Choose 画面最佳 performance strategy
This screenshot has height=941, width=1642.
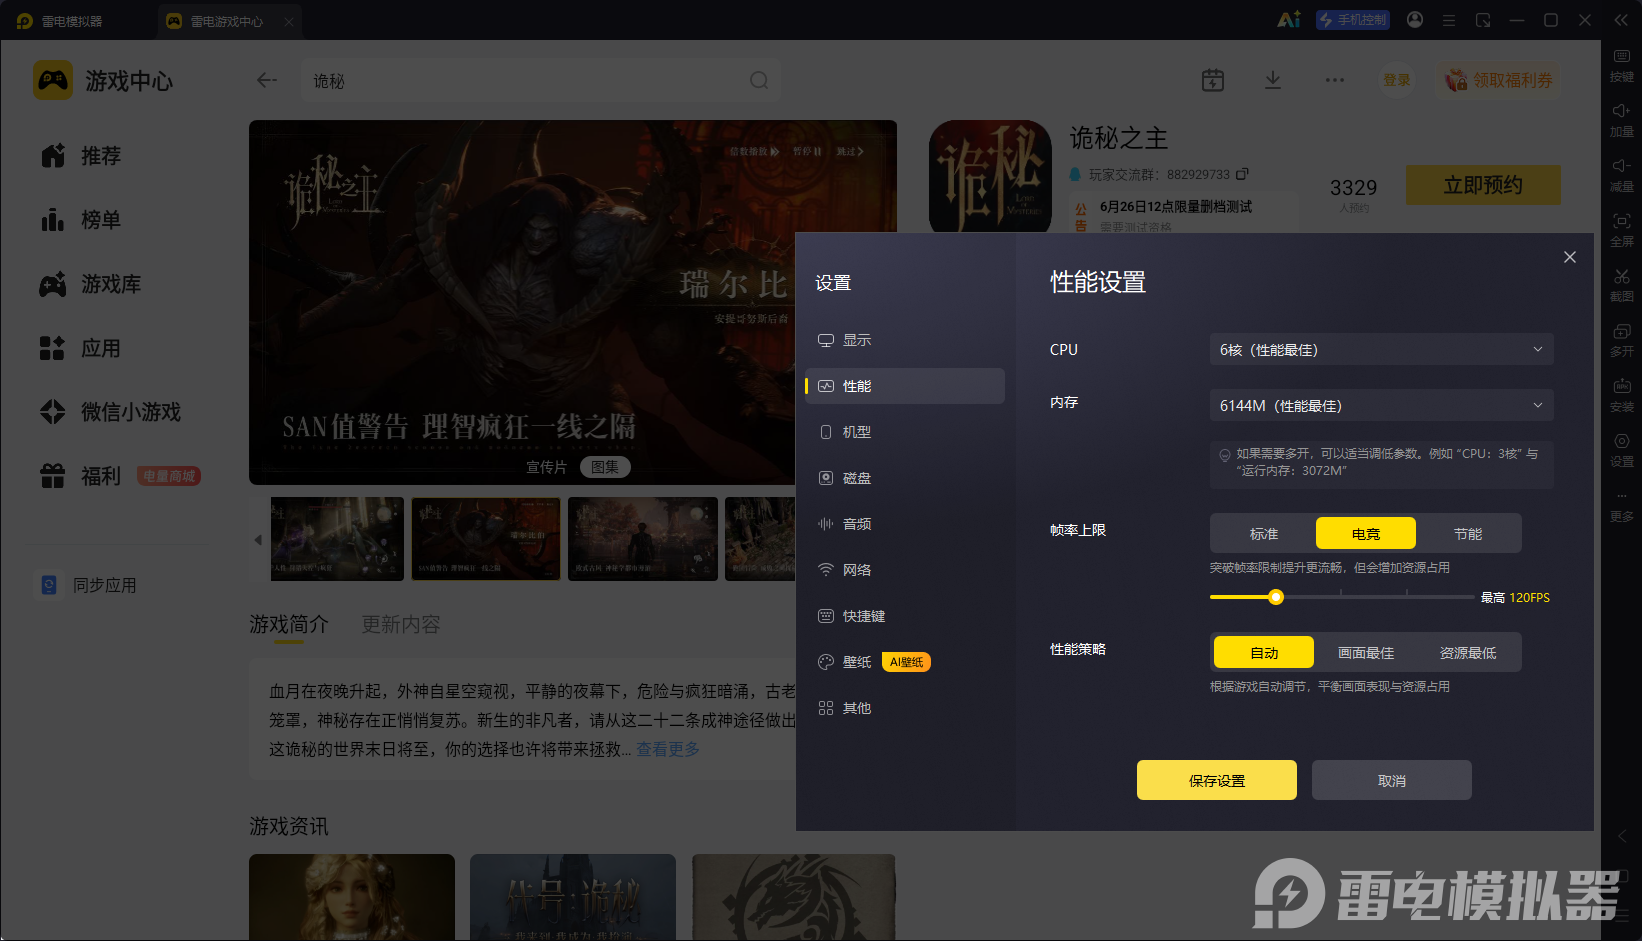tap(1366, 653)
